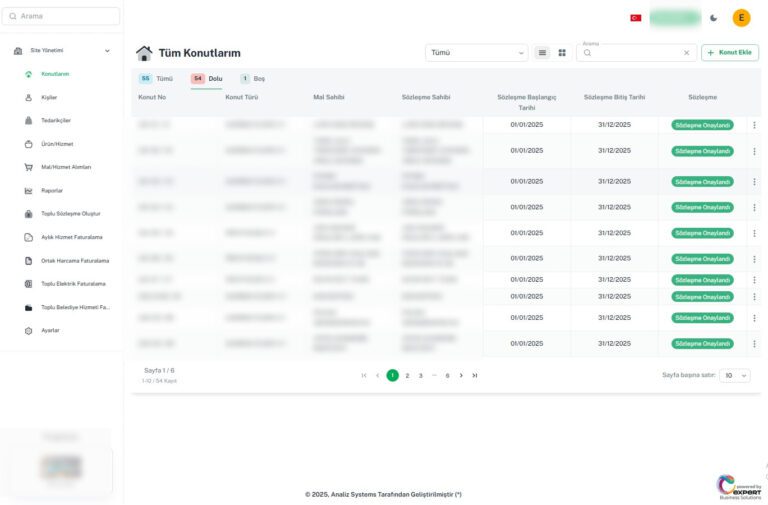The image size is (768, 505).
Task: Go to page 2 of results
Action: [x=407, y=375]
